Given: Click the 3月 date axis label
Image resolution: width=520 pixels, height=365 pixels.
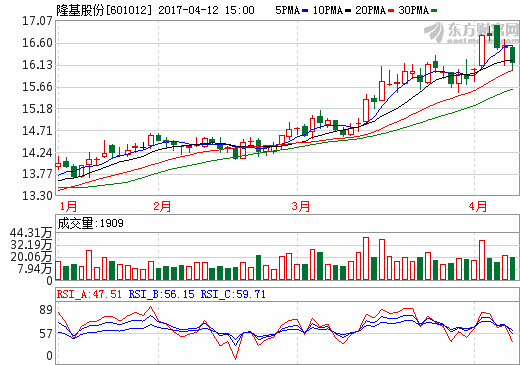Looking at the screenshot, I should 301,206.
